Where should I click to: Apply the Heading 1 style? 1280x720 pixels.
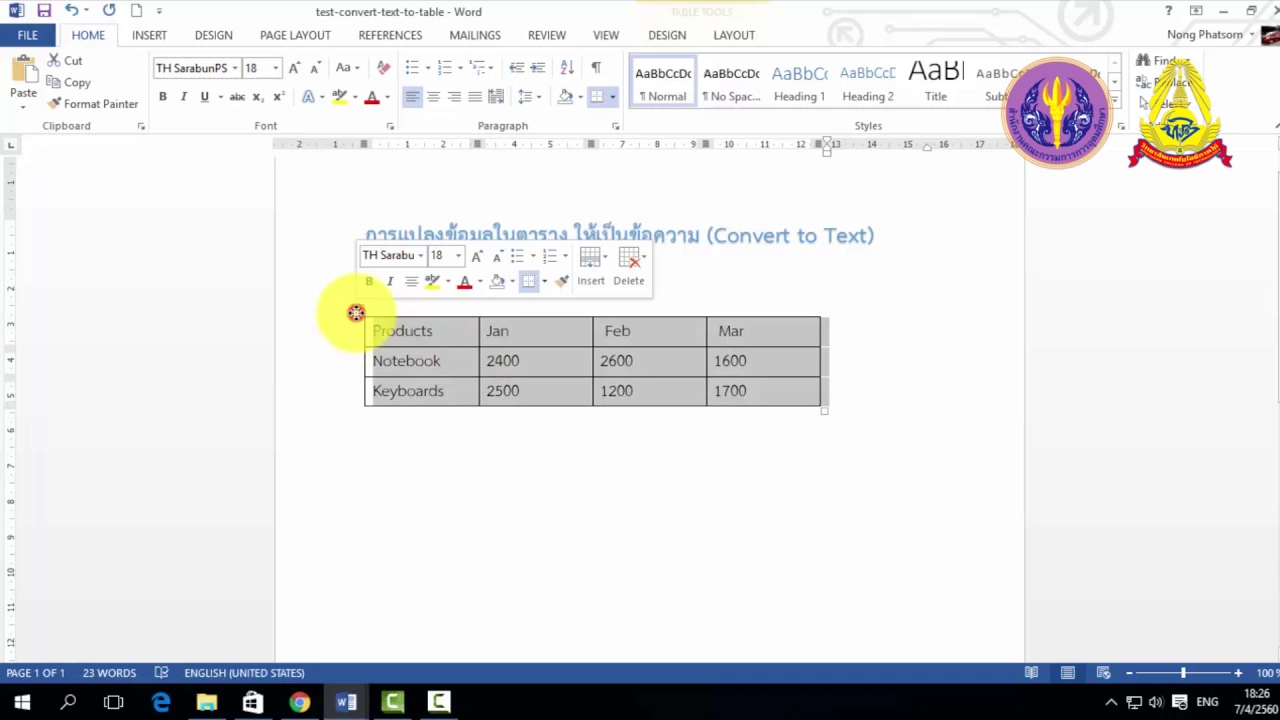coord(799,83)
